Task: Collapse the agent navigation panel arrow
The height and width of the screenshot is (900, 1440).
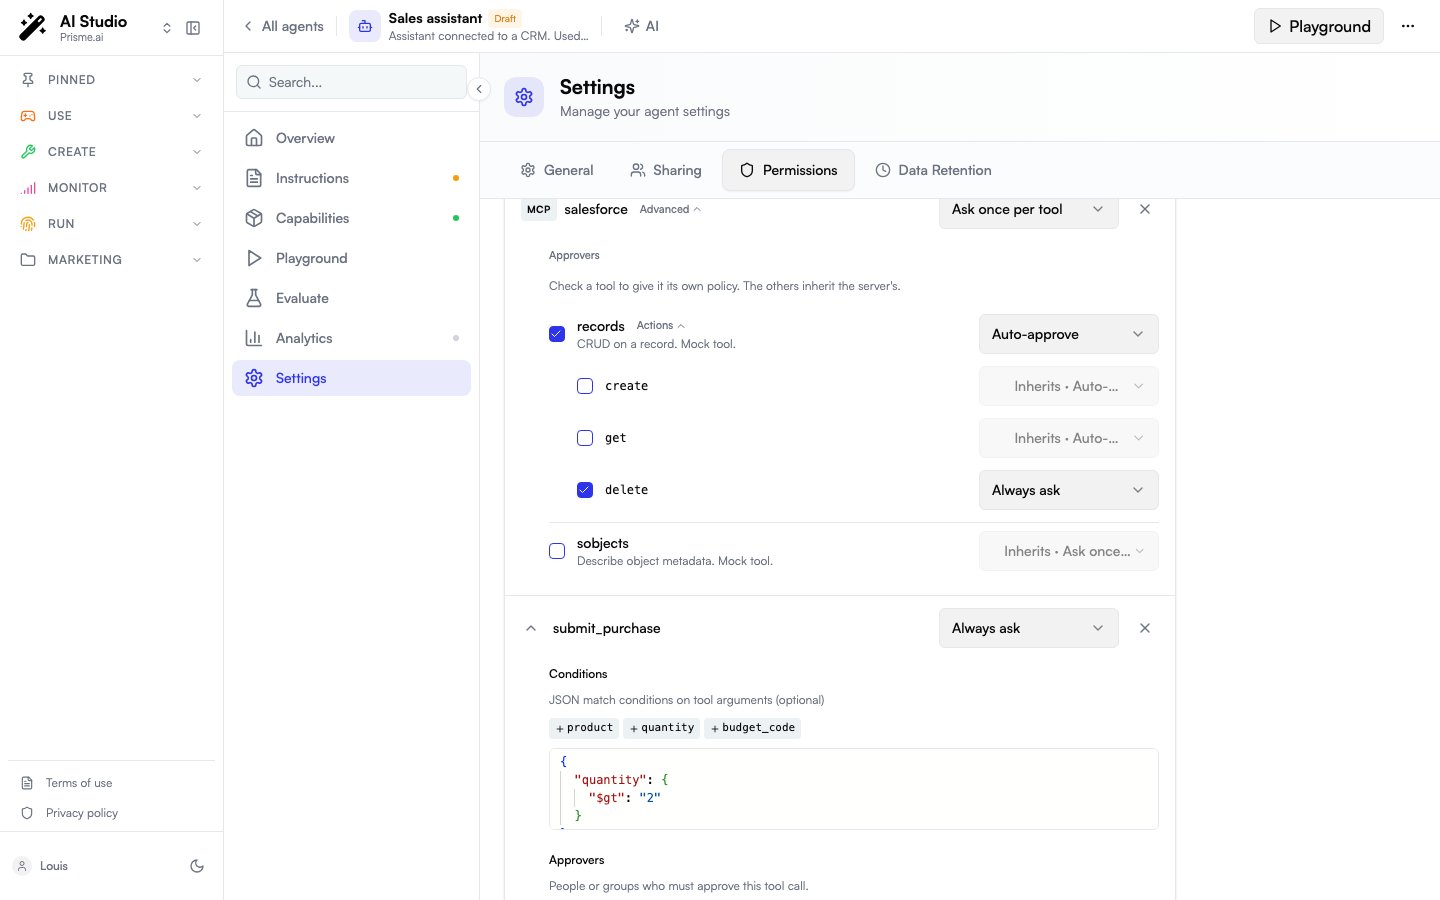Action: (x=479, y=89)
